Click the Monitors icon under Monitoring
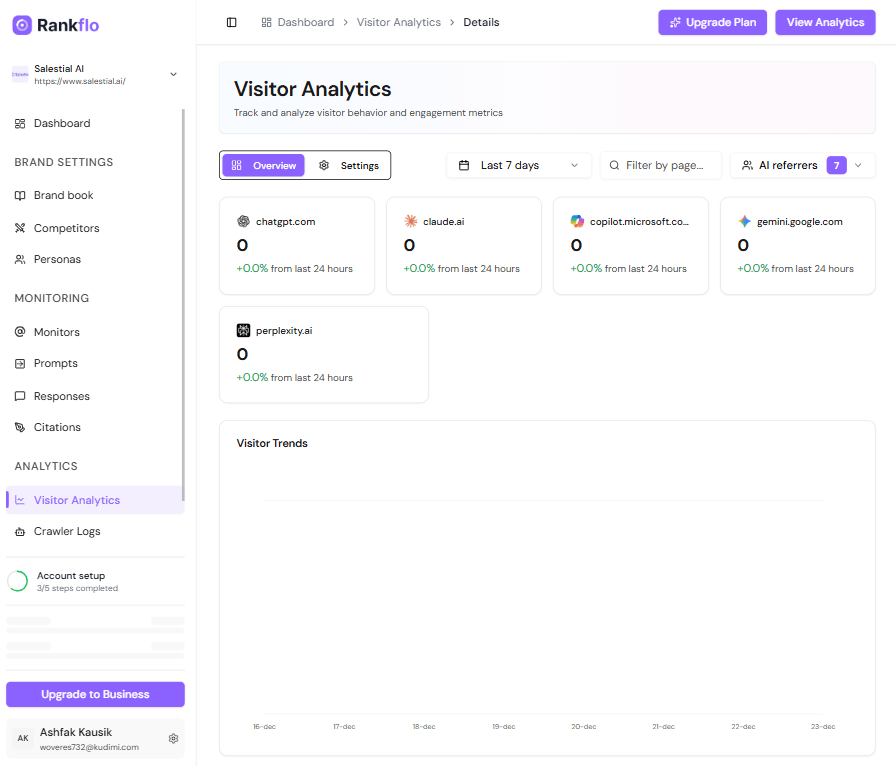The width and height of the screenshot is (896, 766). point(20,331)
